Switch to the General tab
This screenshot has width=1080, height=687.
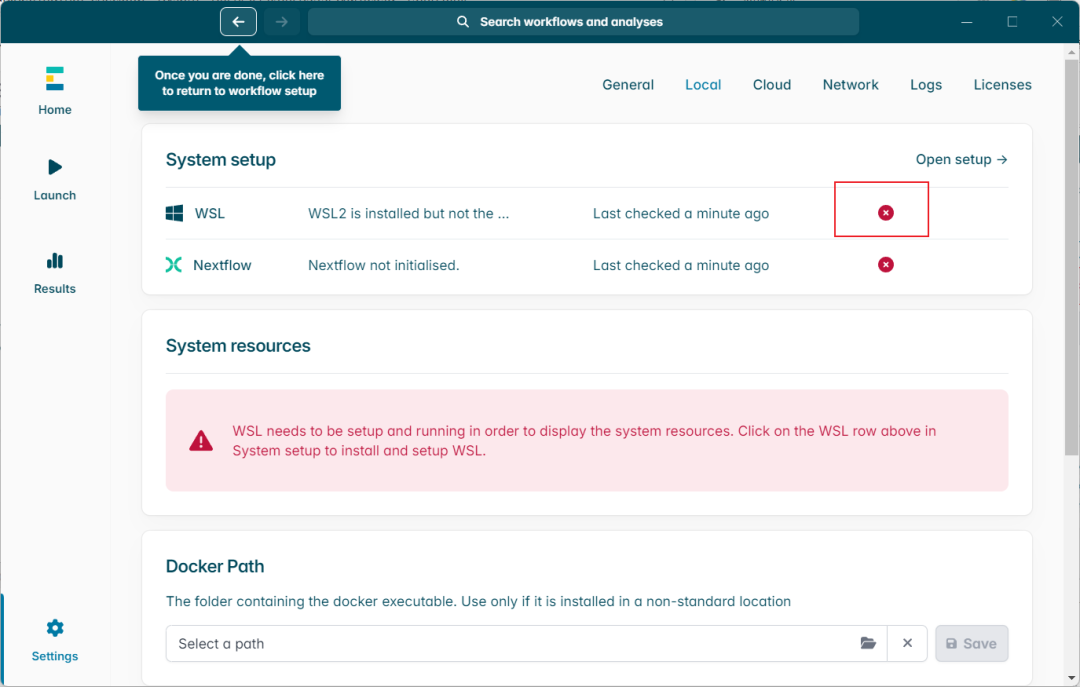pos(628,85)
